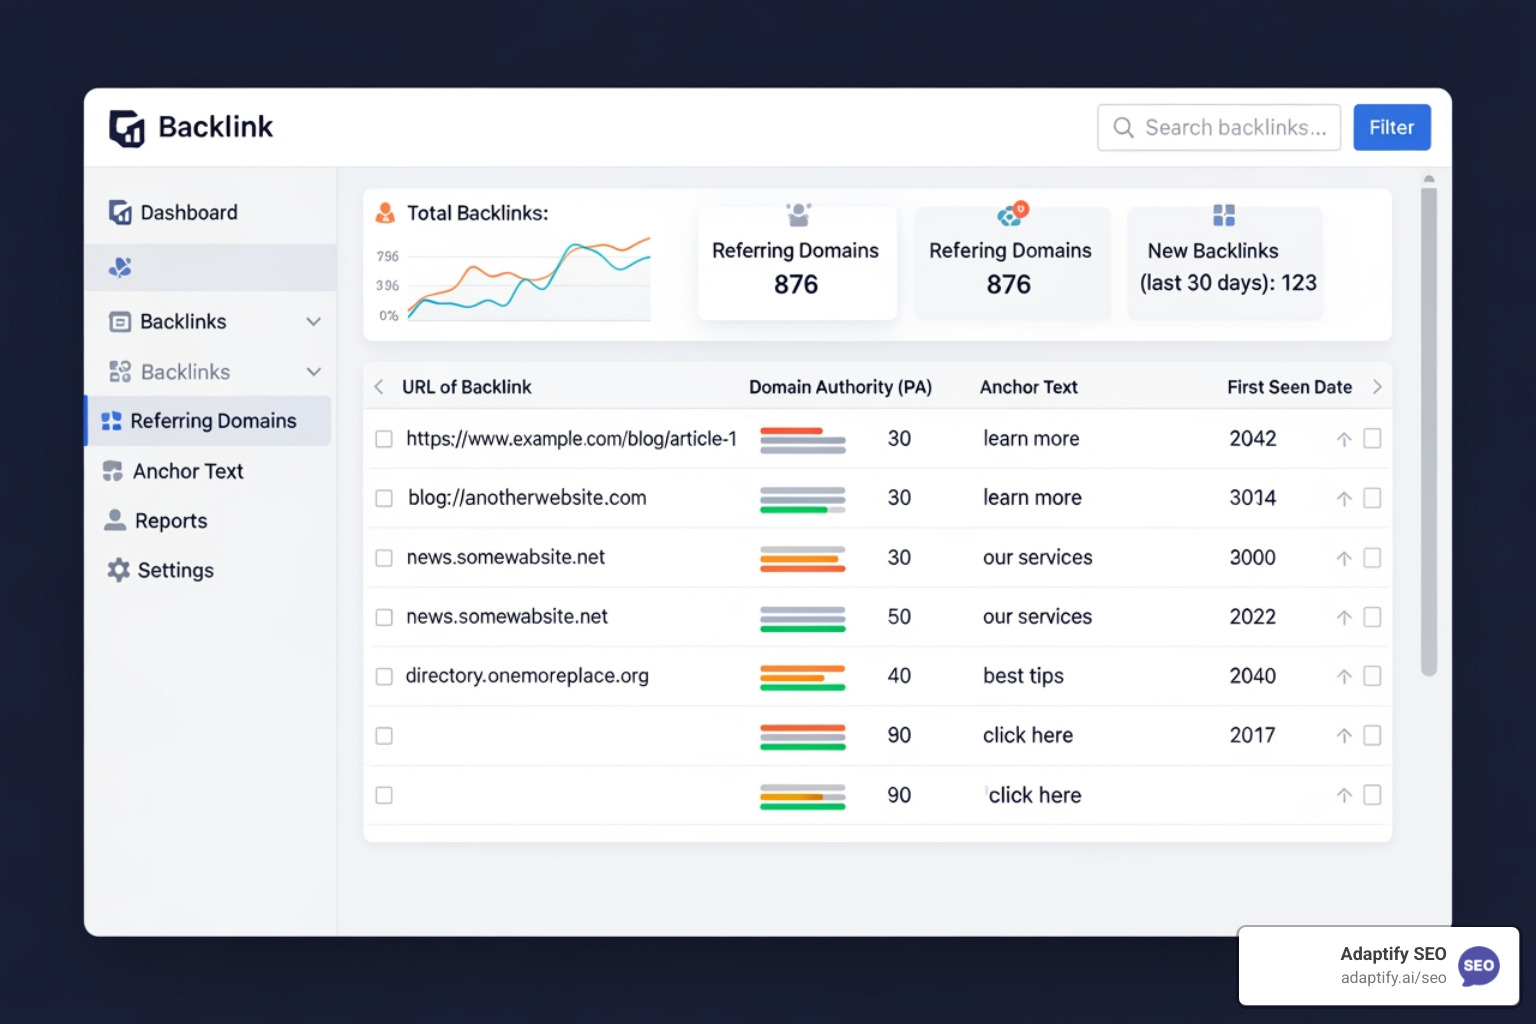Click the Backlink app logo
1536x1024 pixels.
[127, 127]
